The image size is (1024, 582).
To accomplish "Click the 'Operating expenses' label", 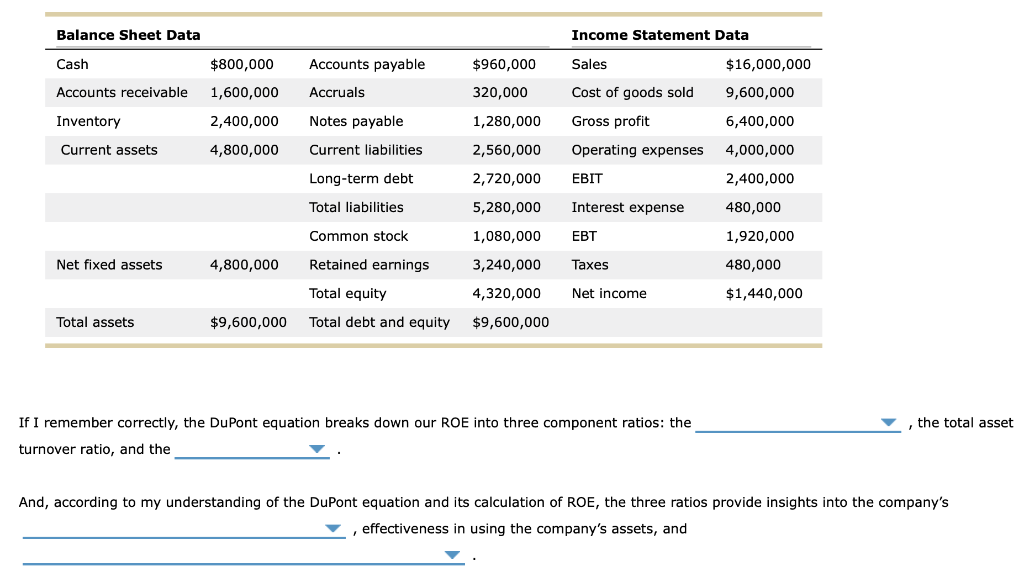I will click(637, 150).
